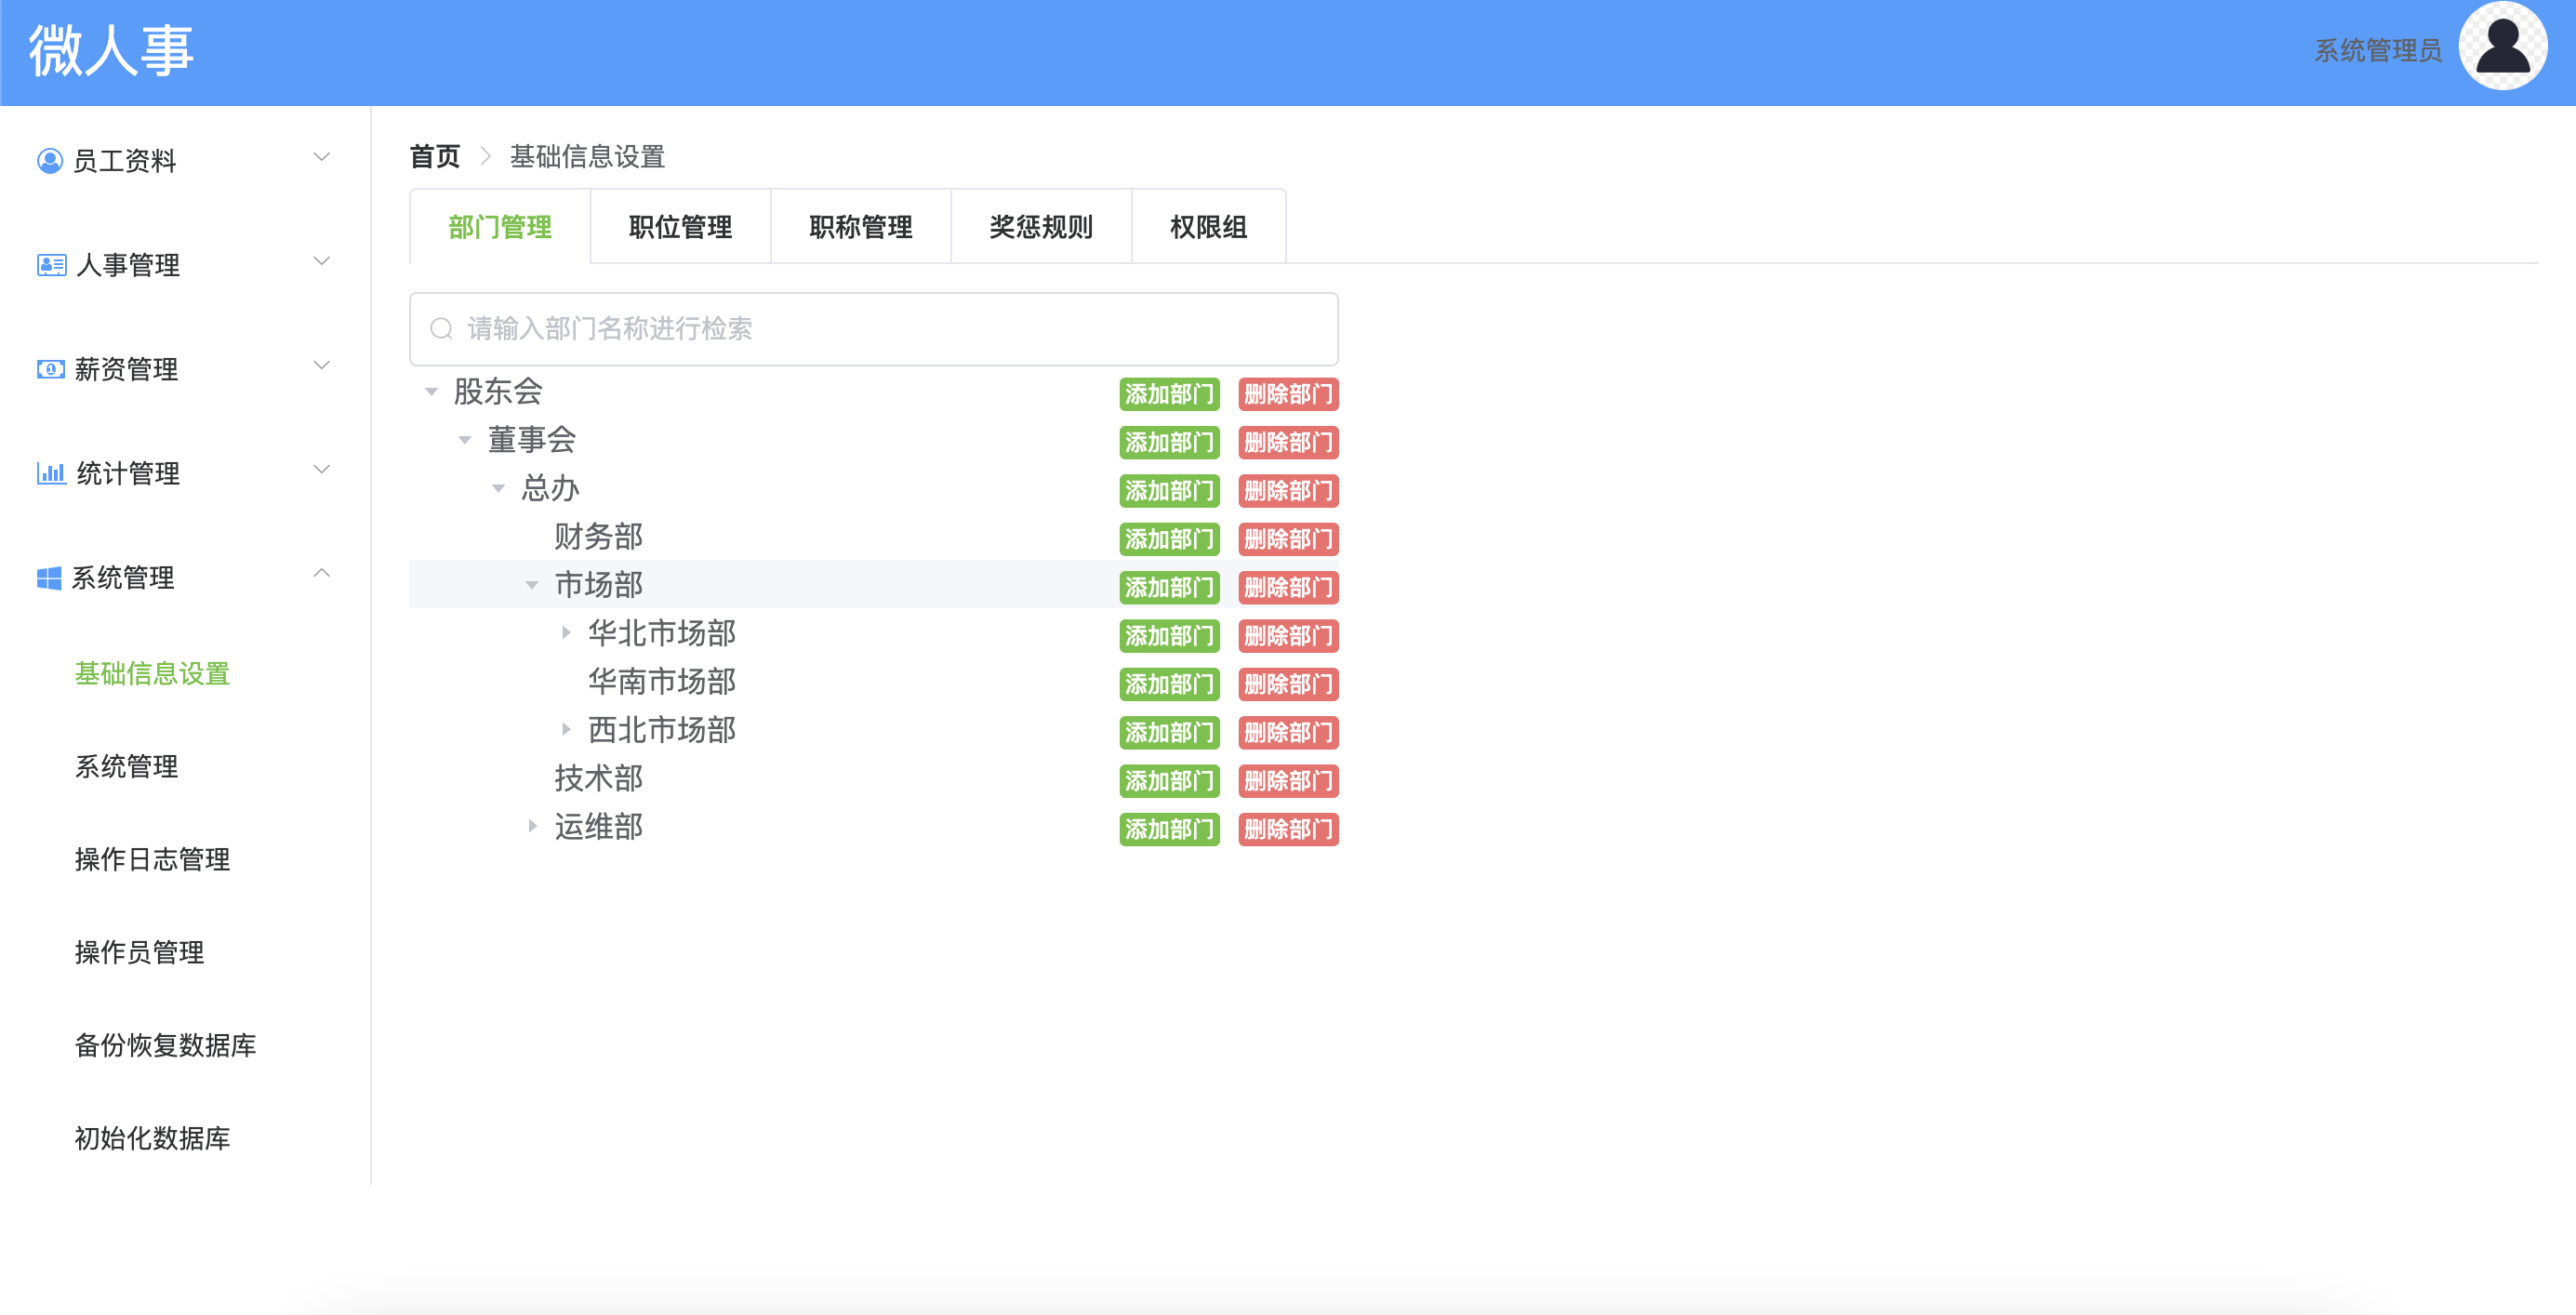Click 添加部门 for 股东会

[1169, 395]
